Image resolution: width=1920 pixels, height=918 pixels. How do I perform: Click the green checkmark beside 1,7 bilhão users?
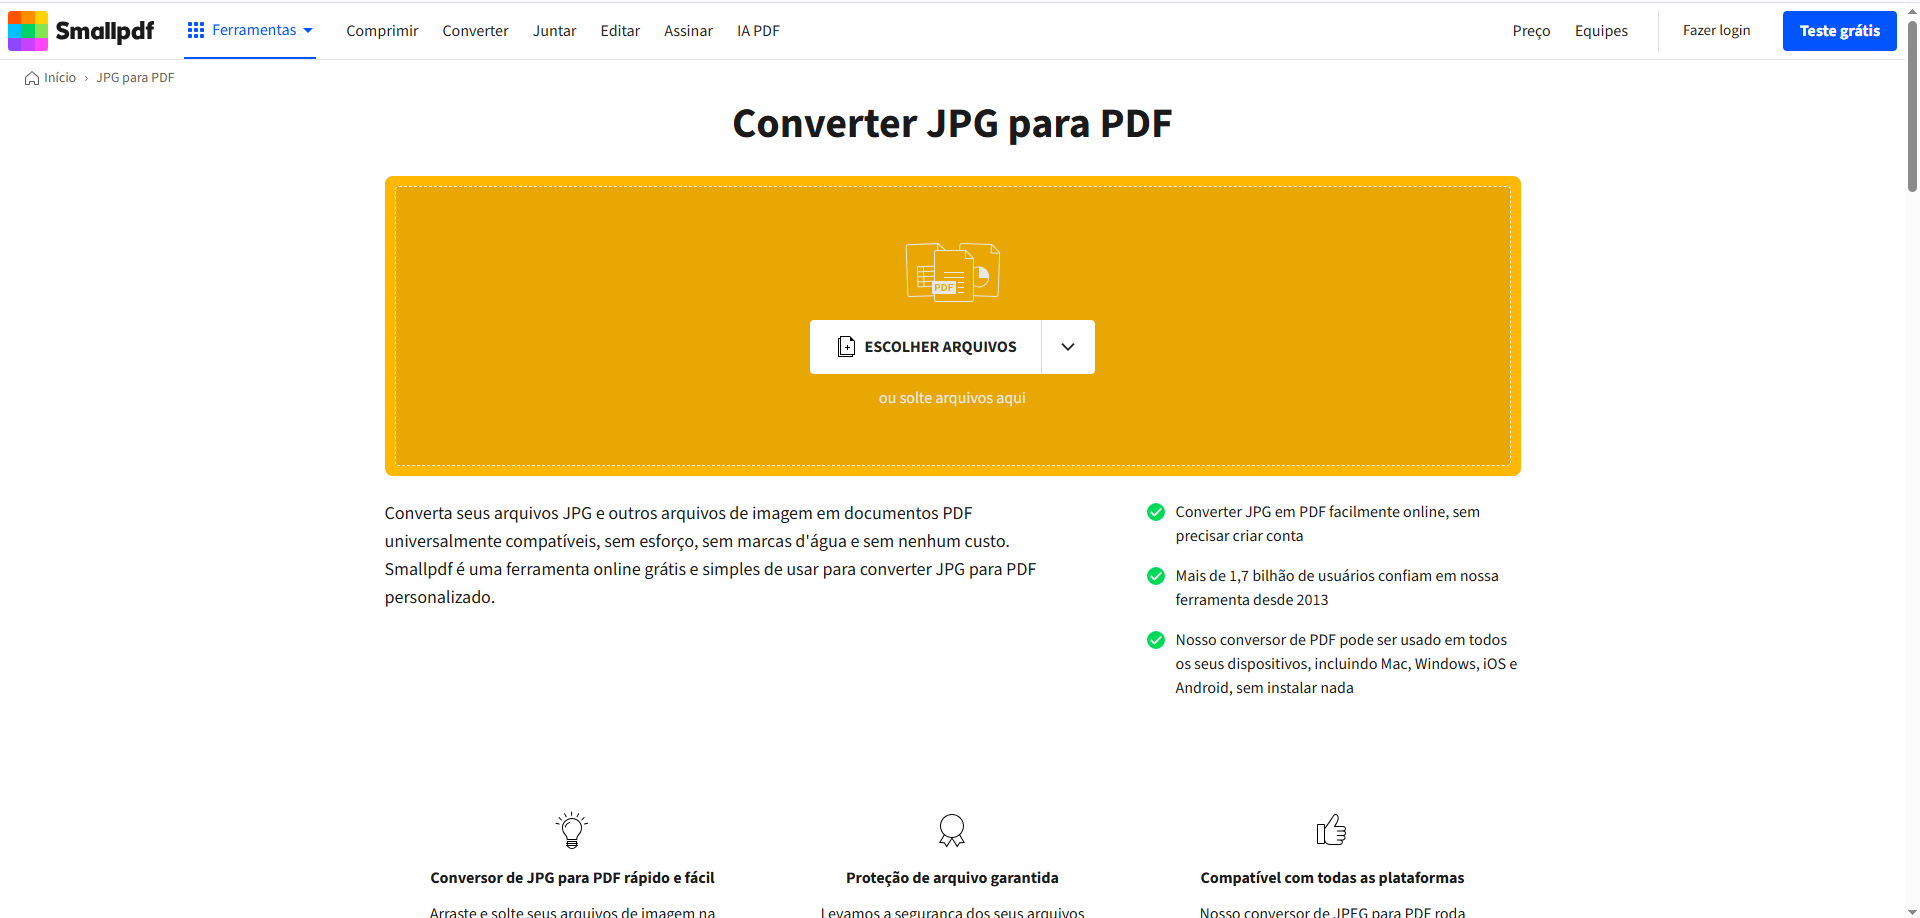(x=1156, y=576)
